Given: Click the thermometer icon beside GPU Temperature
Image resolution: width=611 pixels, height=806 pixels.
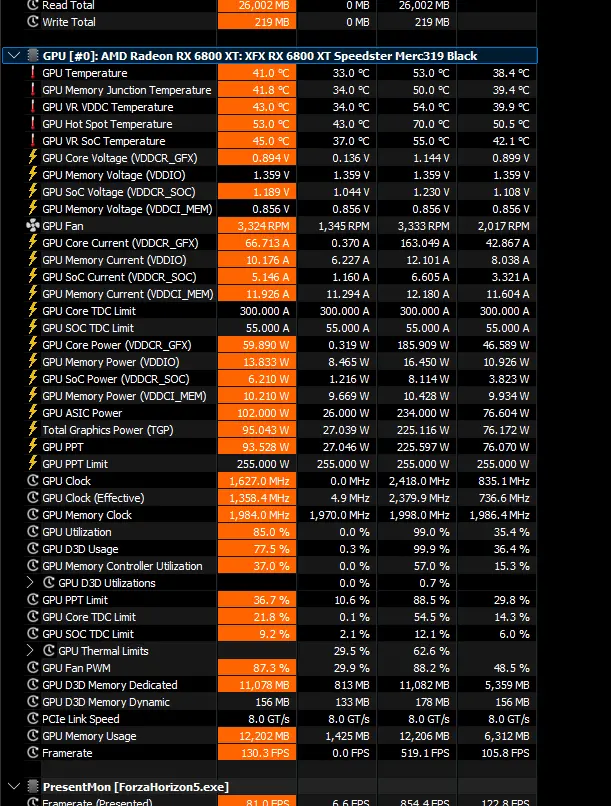Looking at the screenshot, I should tap(33, 72).
